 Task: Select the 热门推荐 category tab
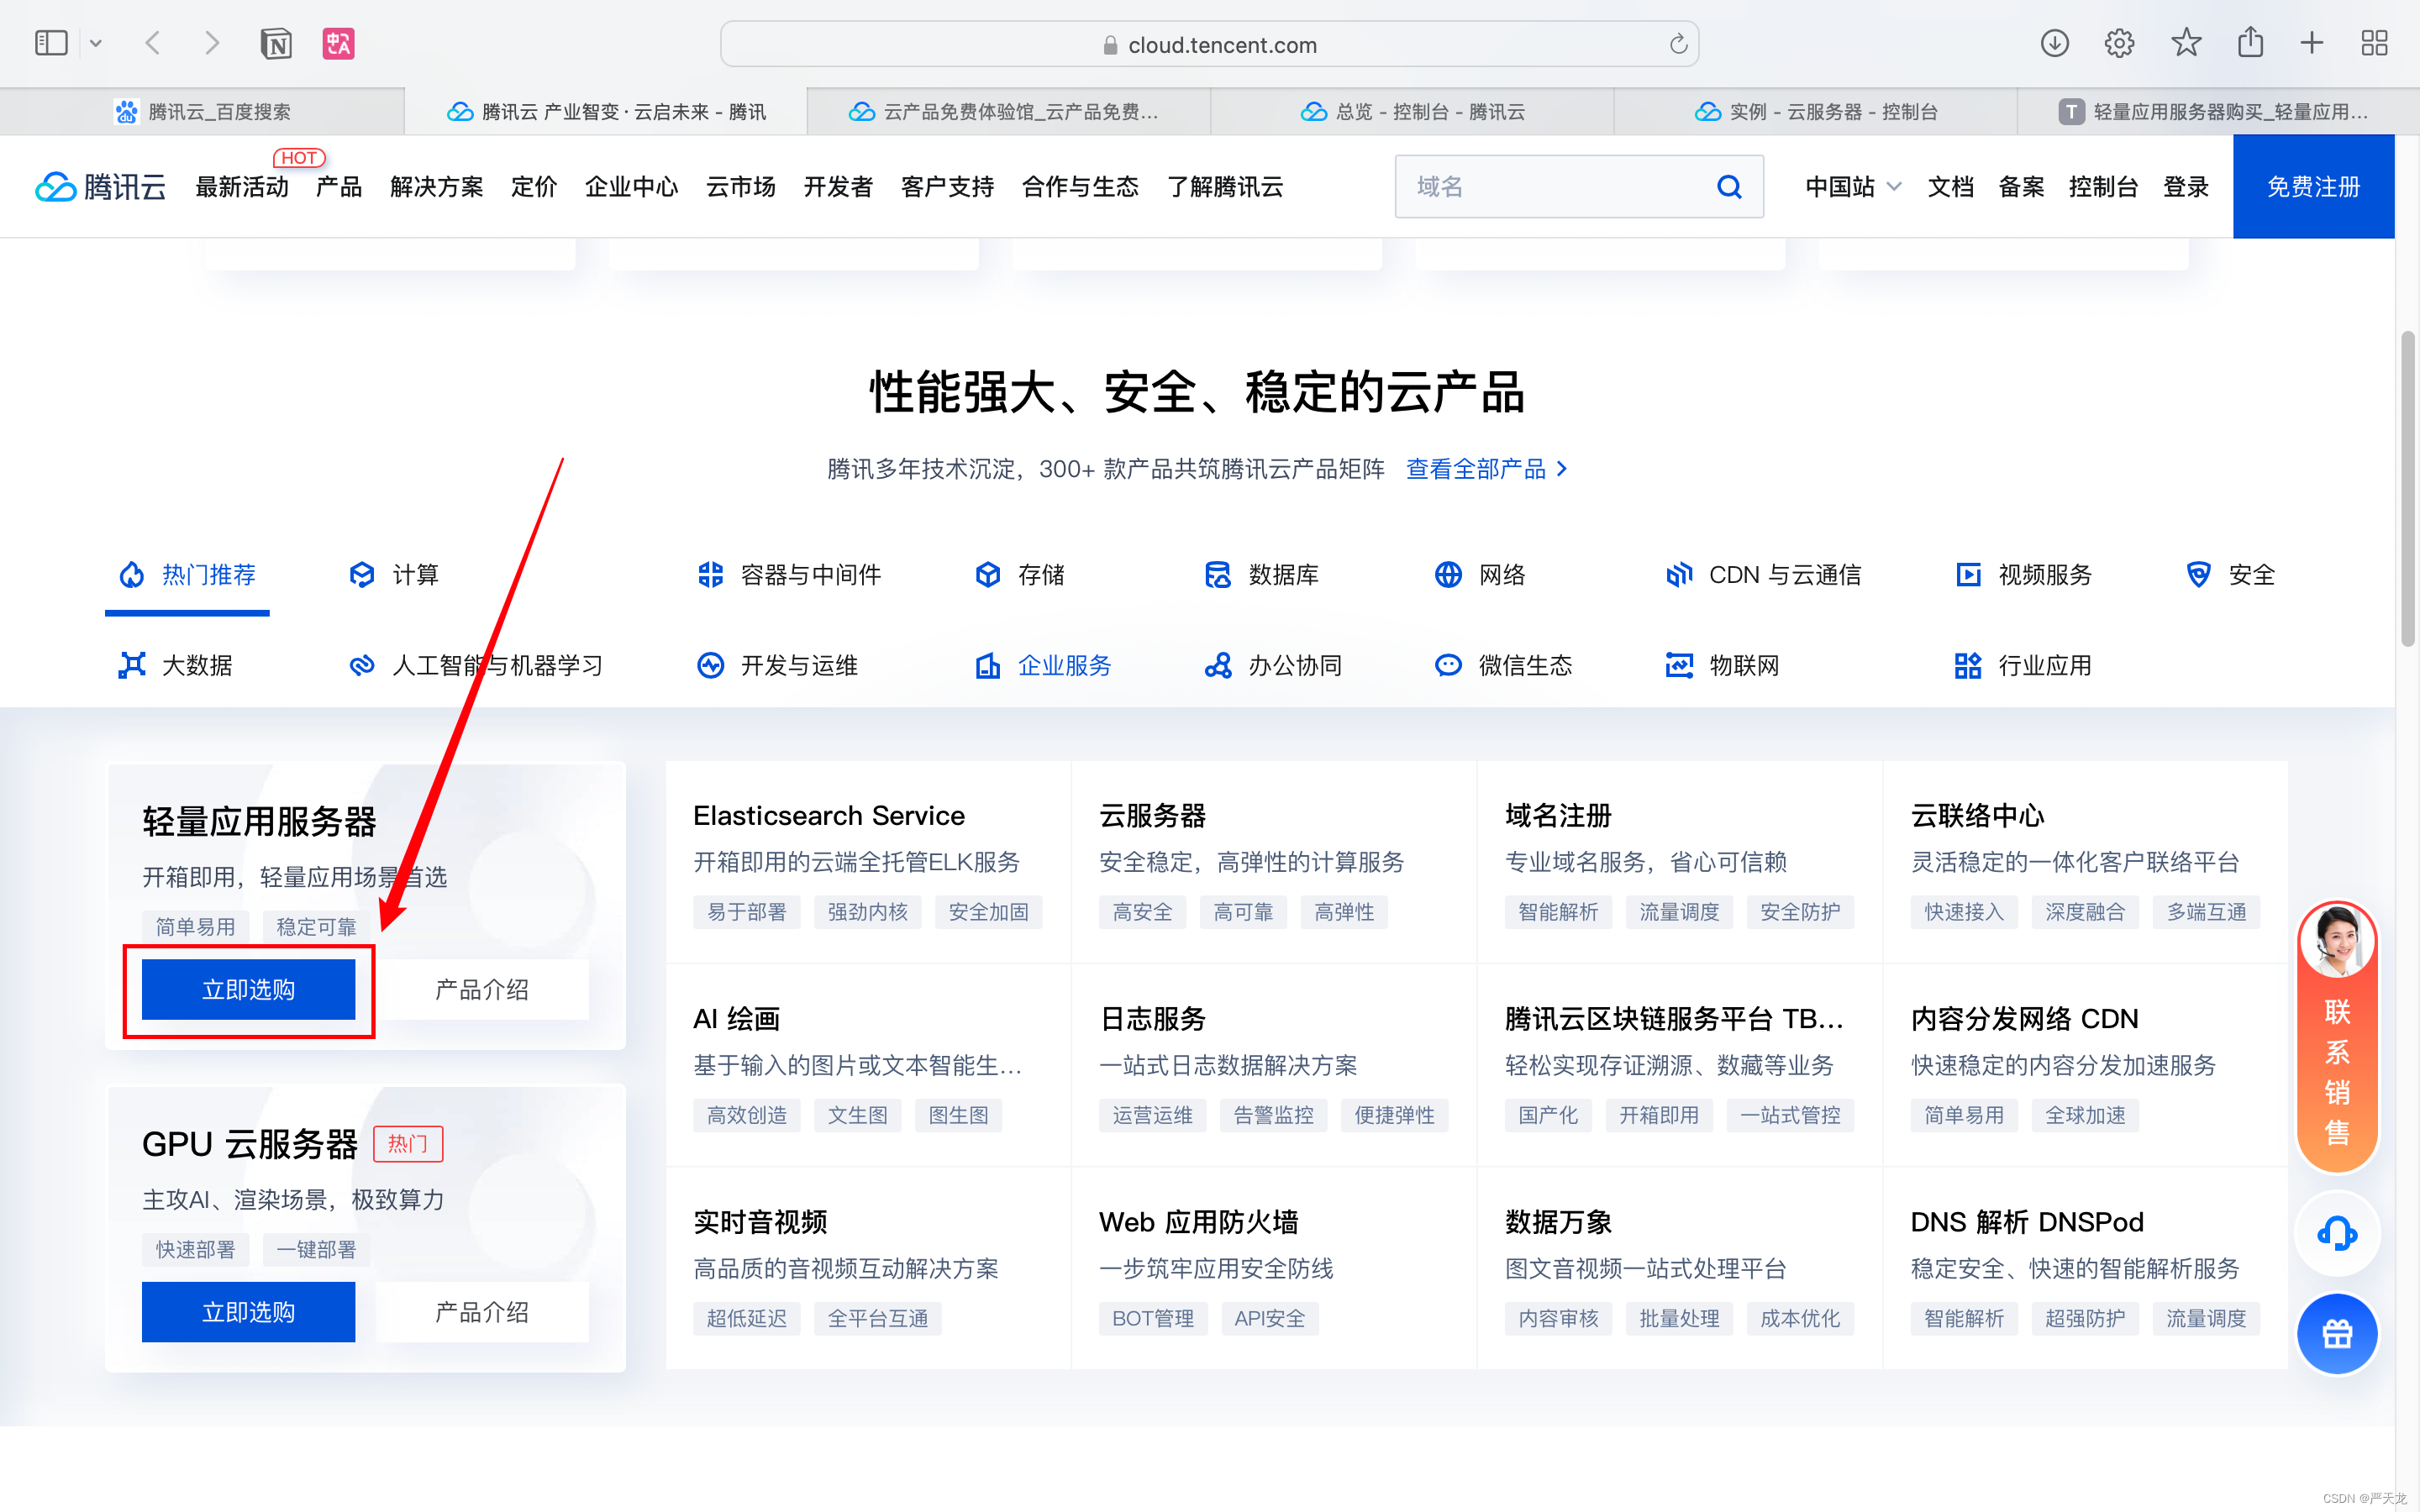click(x=187, y=575)
